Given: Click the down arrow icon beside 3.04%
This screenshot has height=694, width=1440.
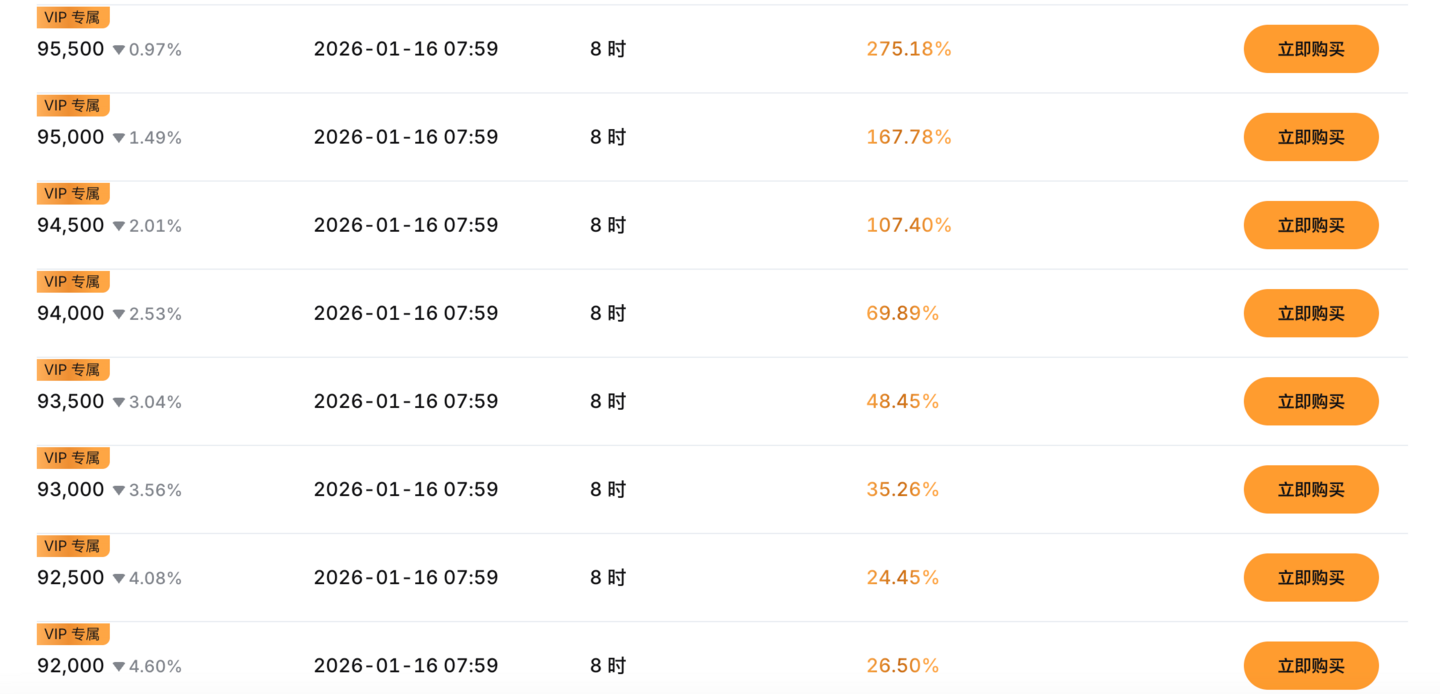Looking at the screenshot, I should tap(119, 402).
